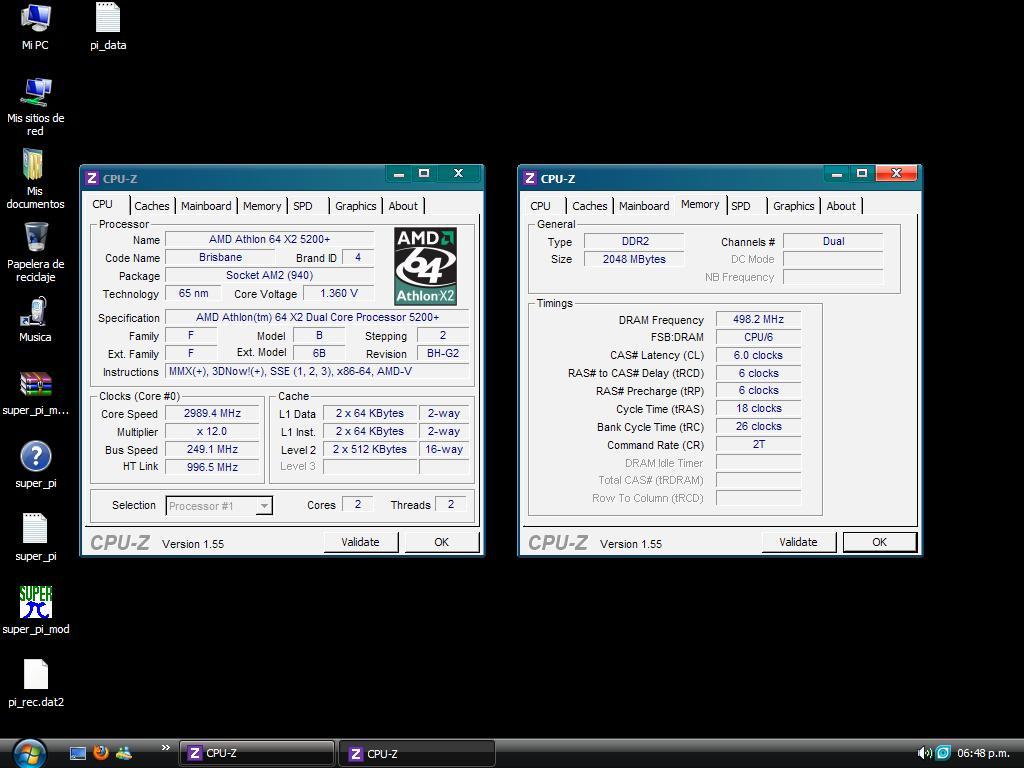This screenshot has height=768, width=1024.
Task: Launch the super_pi_mod application icon
Action: [x=35, y=602]
